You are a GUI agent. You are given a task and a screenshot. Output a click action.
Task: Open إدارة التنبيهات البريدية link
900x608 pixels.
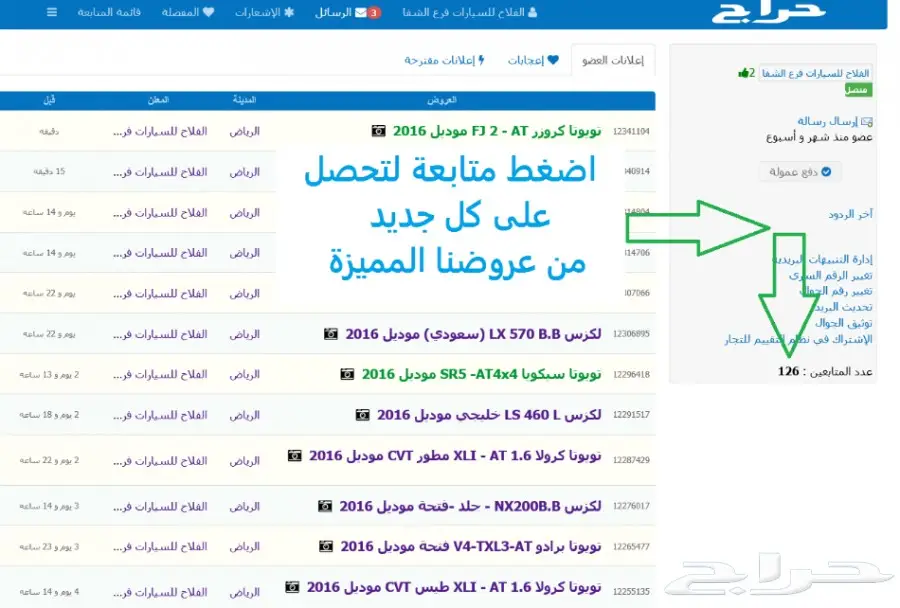coord(823,260)
